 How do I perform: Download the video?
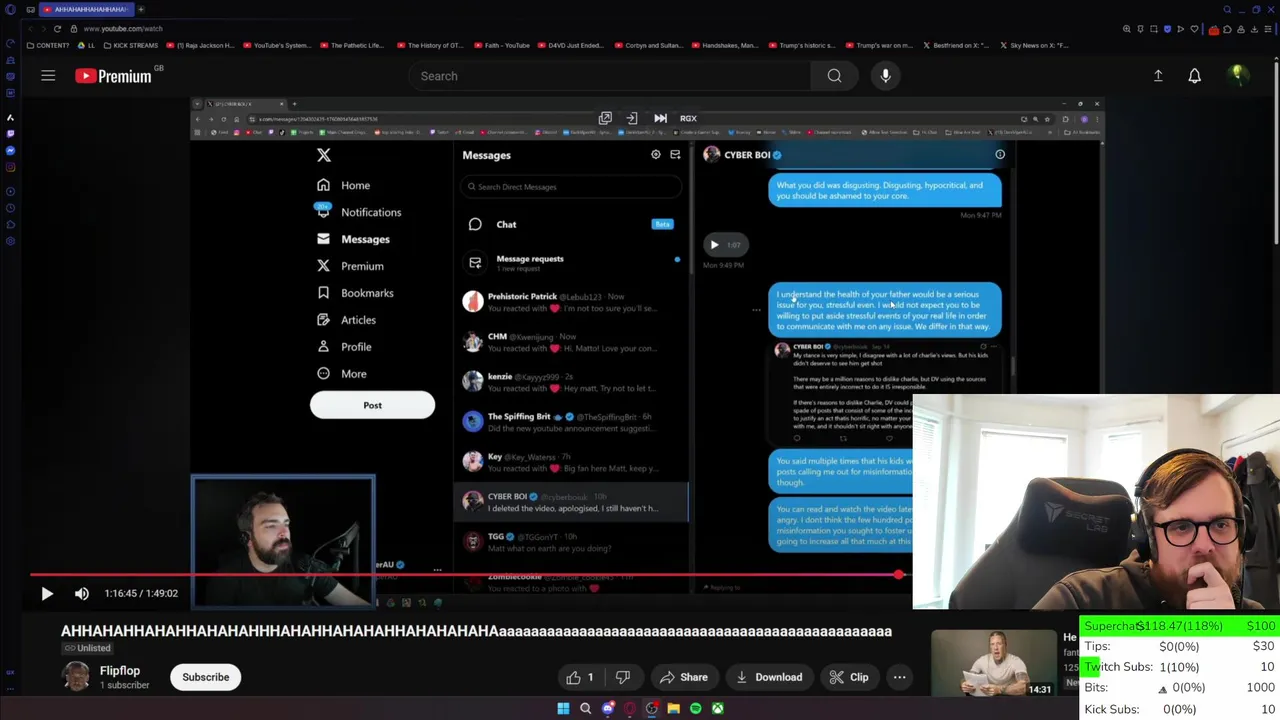[x=768, y=677]
